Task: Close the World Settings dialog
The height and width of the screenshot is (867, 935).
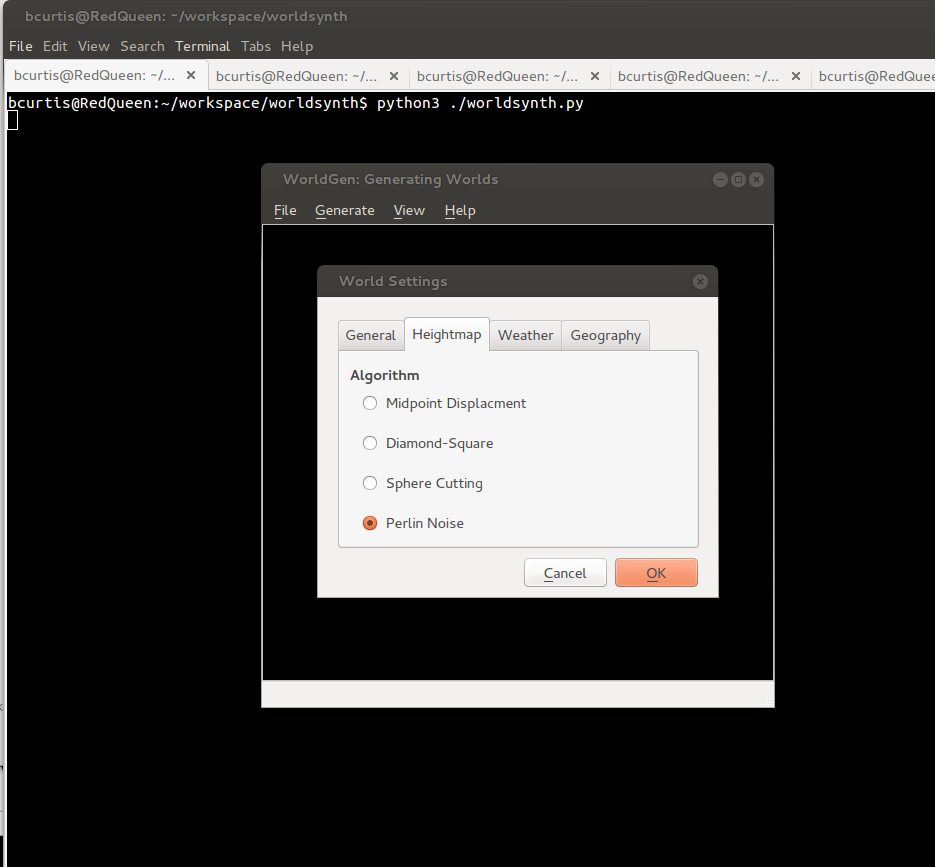Action: (700, 282)
